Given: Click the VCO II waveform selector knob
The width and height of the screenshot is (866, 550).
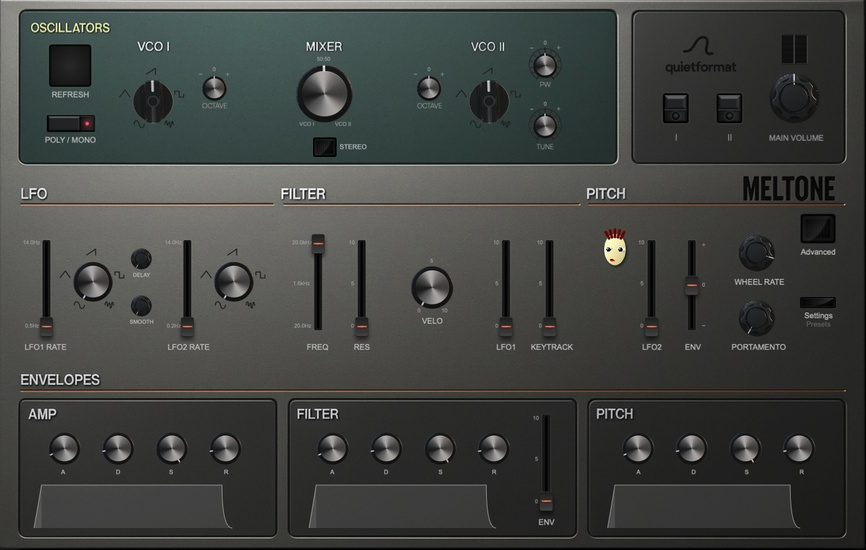Looking at the screenshot, I should click(x=489, y=101).
